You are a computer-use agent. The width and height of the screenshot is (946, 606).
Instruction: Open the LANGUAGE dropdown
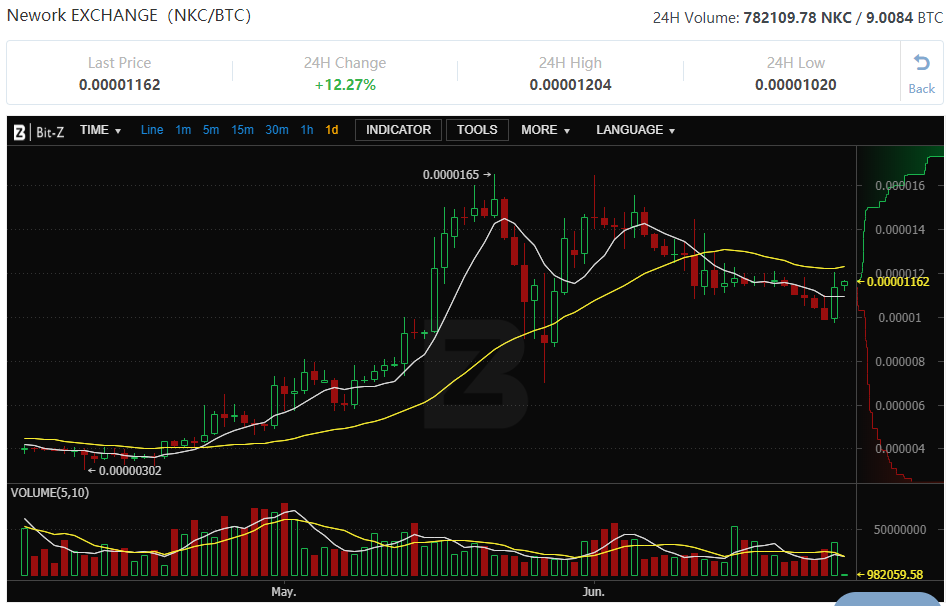(635, 130)
